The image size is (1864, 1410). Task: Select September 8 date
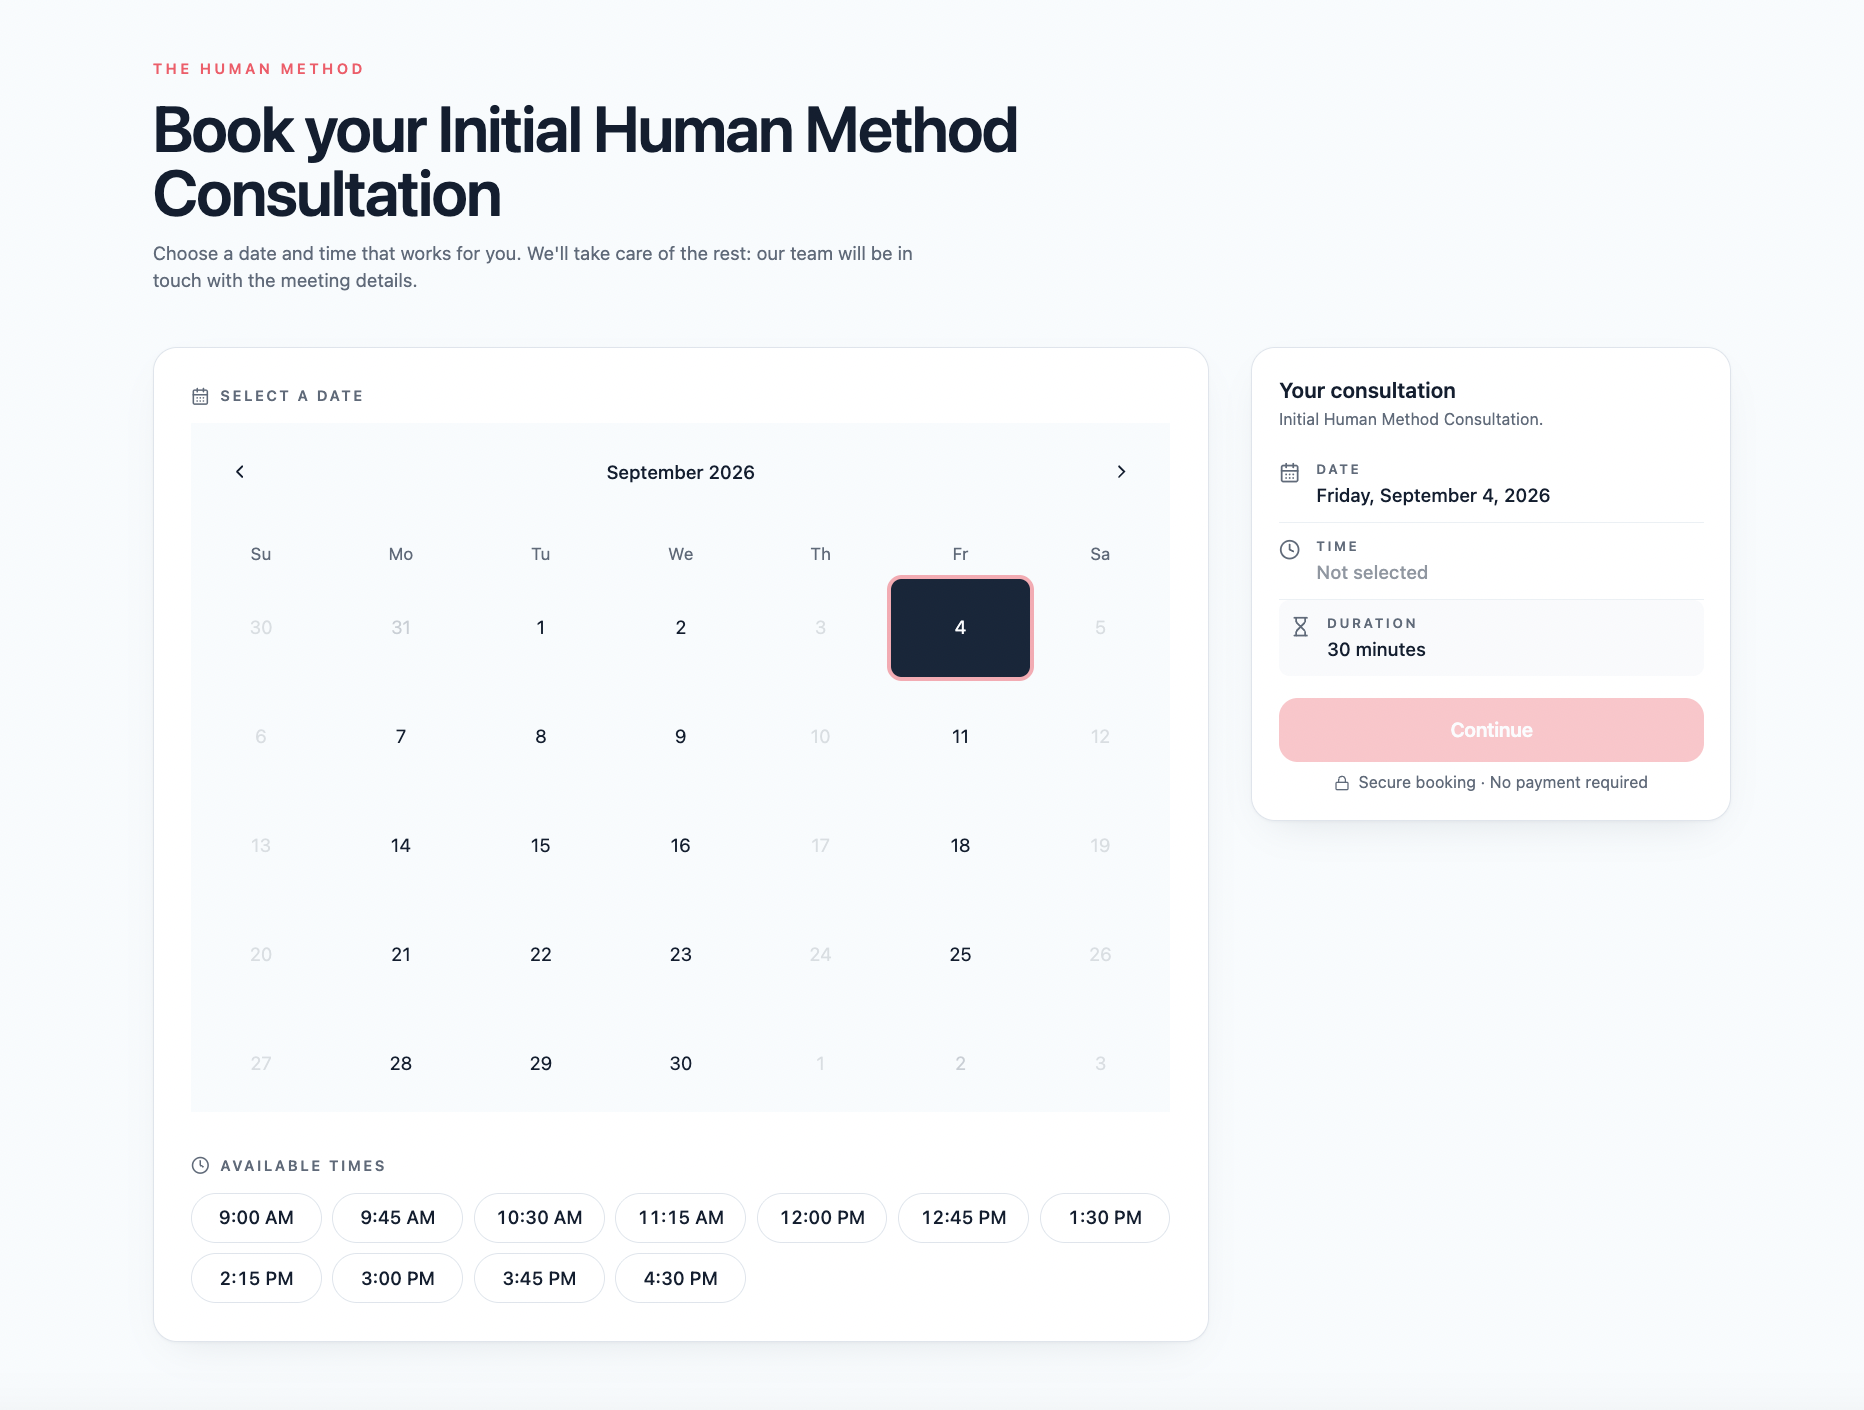point(541,737)
